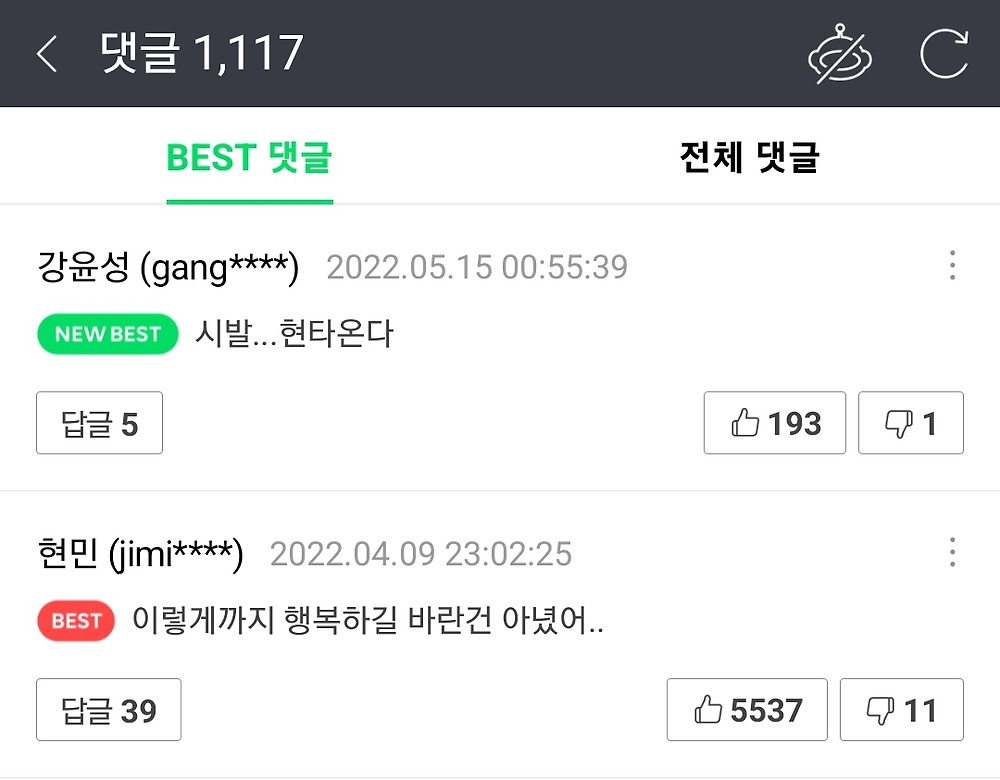Select the comment text 시발...현타온다
Image resolution: width=1000 pixels, height=780 pixels.
(x=294, y=333)
